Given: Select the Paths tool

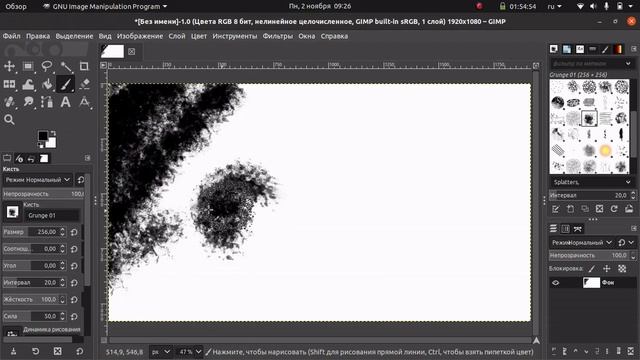Looking at the screenshot, I should coord(47,102).
